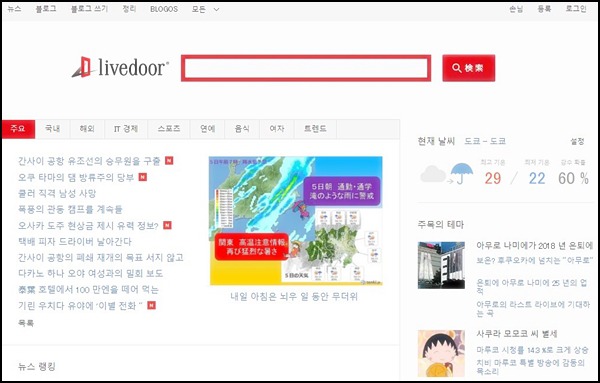The image size is (600, 383).
Task: Select the 스포츠 news tab
Action: (x=169, y=129)
